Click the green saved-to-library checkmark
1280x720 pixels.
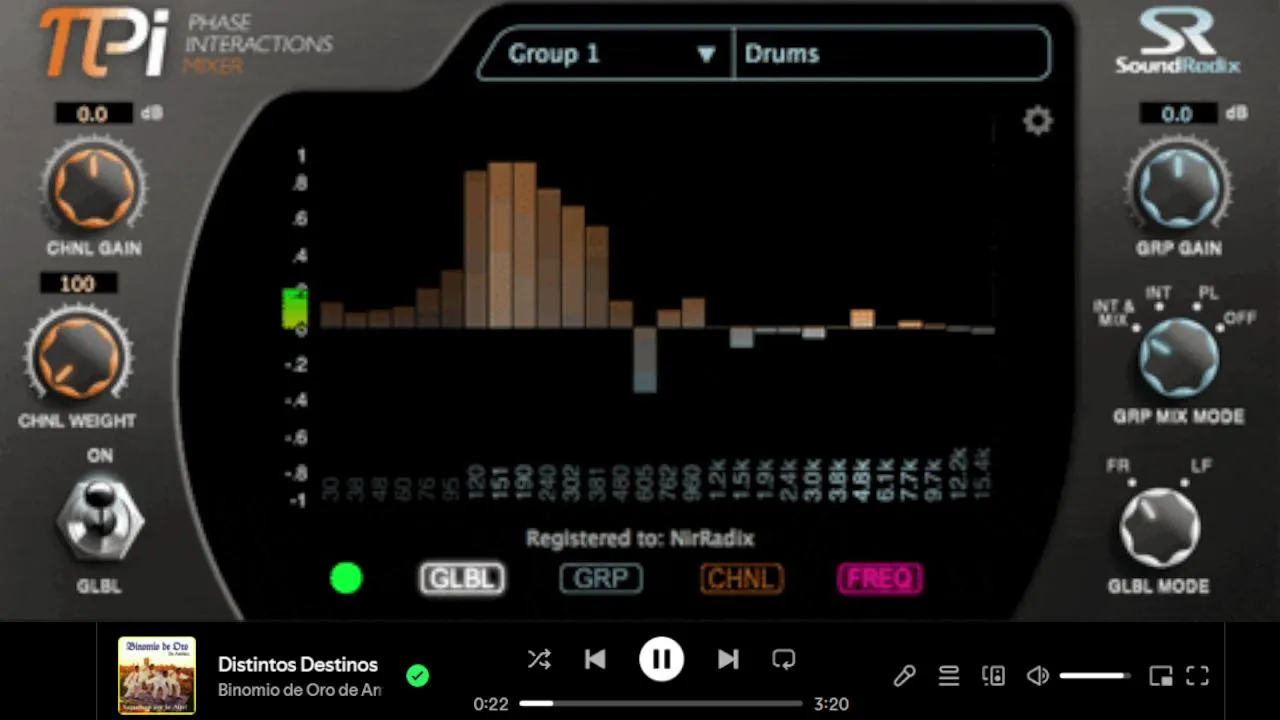point(418,676)
